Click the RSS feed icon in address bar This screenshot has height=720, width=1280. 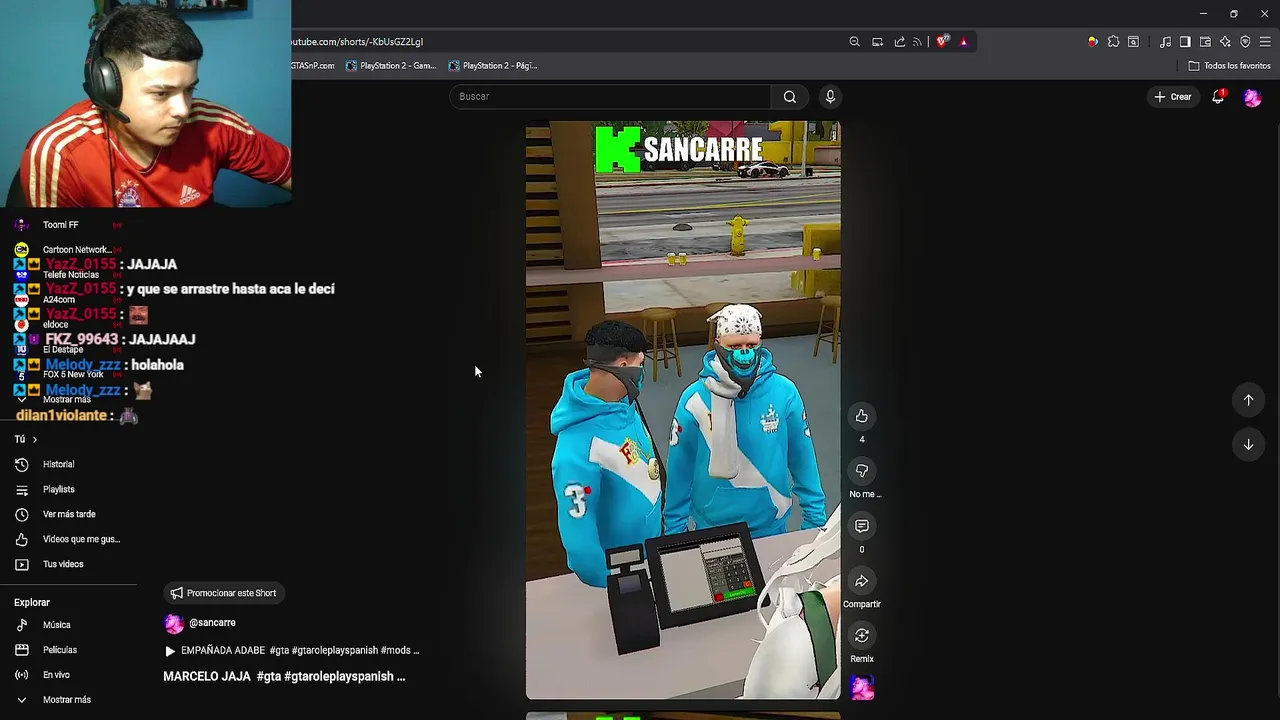pyautogui.click(x=917, y=42)
